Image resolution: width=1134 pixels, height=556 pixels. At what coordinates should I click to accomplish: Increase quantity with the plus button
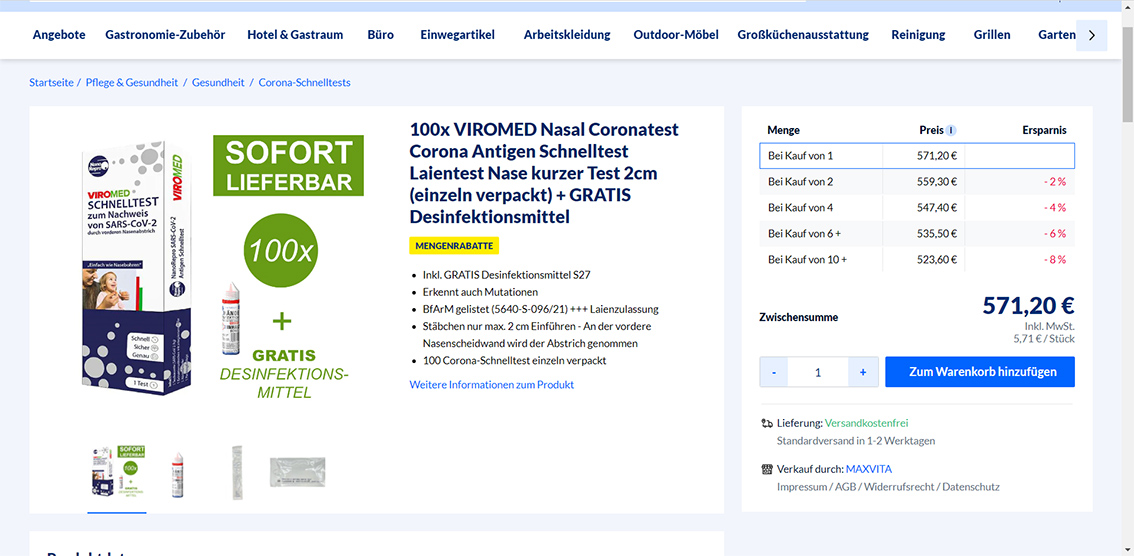863,372
